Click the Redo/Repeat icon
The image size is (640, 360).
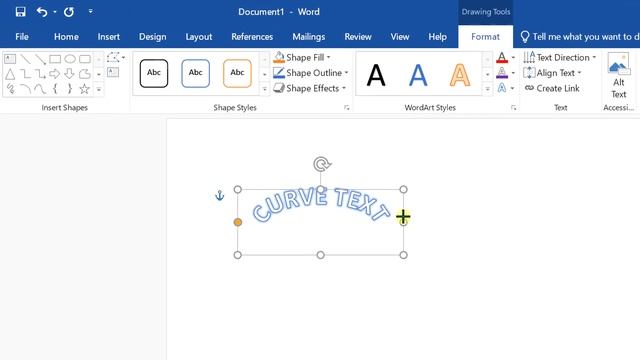(69, 11)
